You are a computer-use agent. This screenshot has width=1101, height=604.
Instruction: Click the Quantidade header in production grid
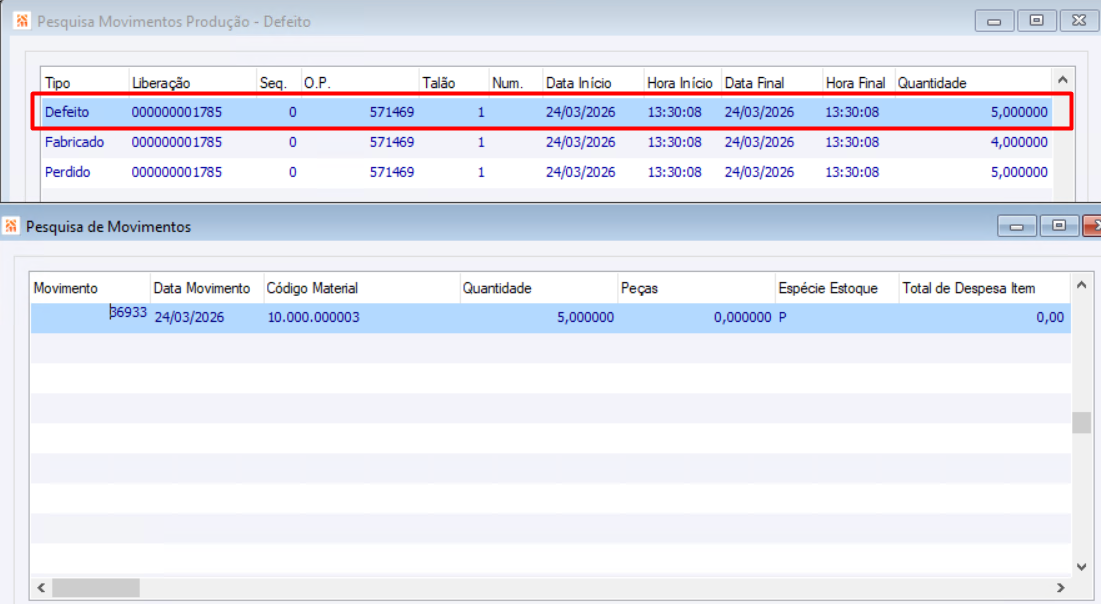973,83
